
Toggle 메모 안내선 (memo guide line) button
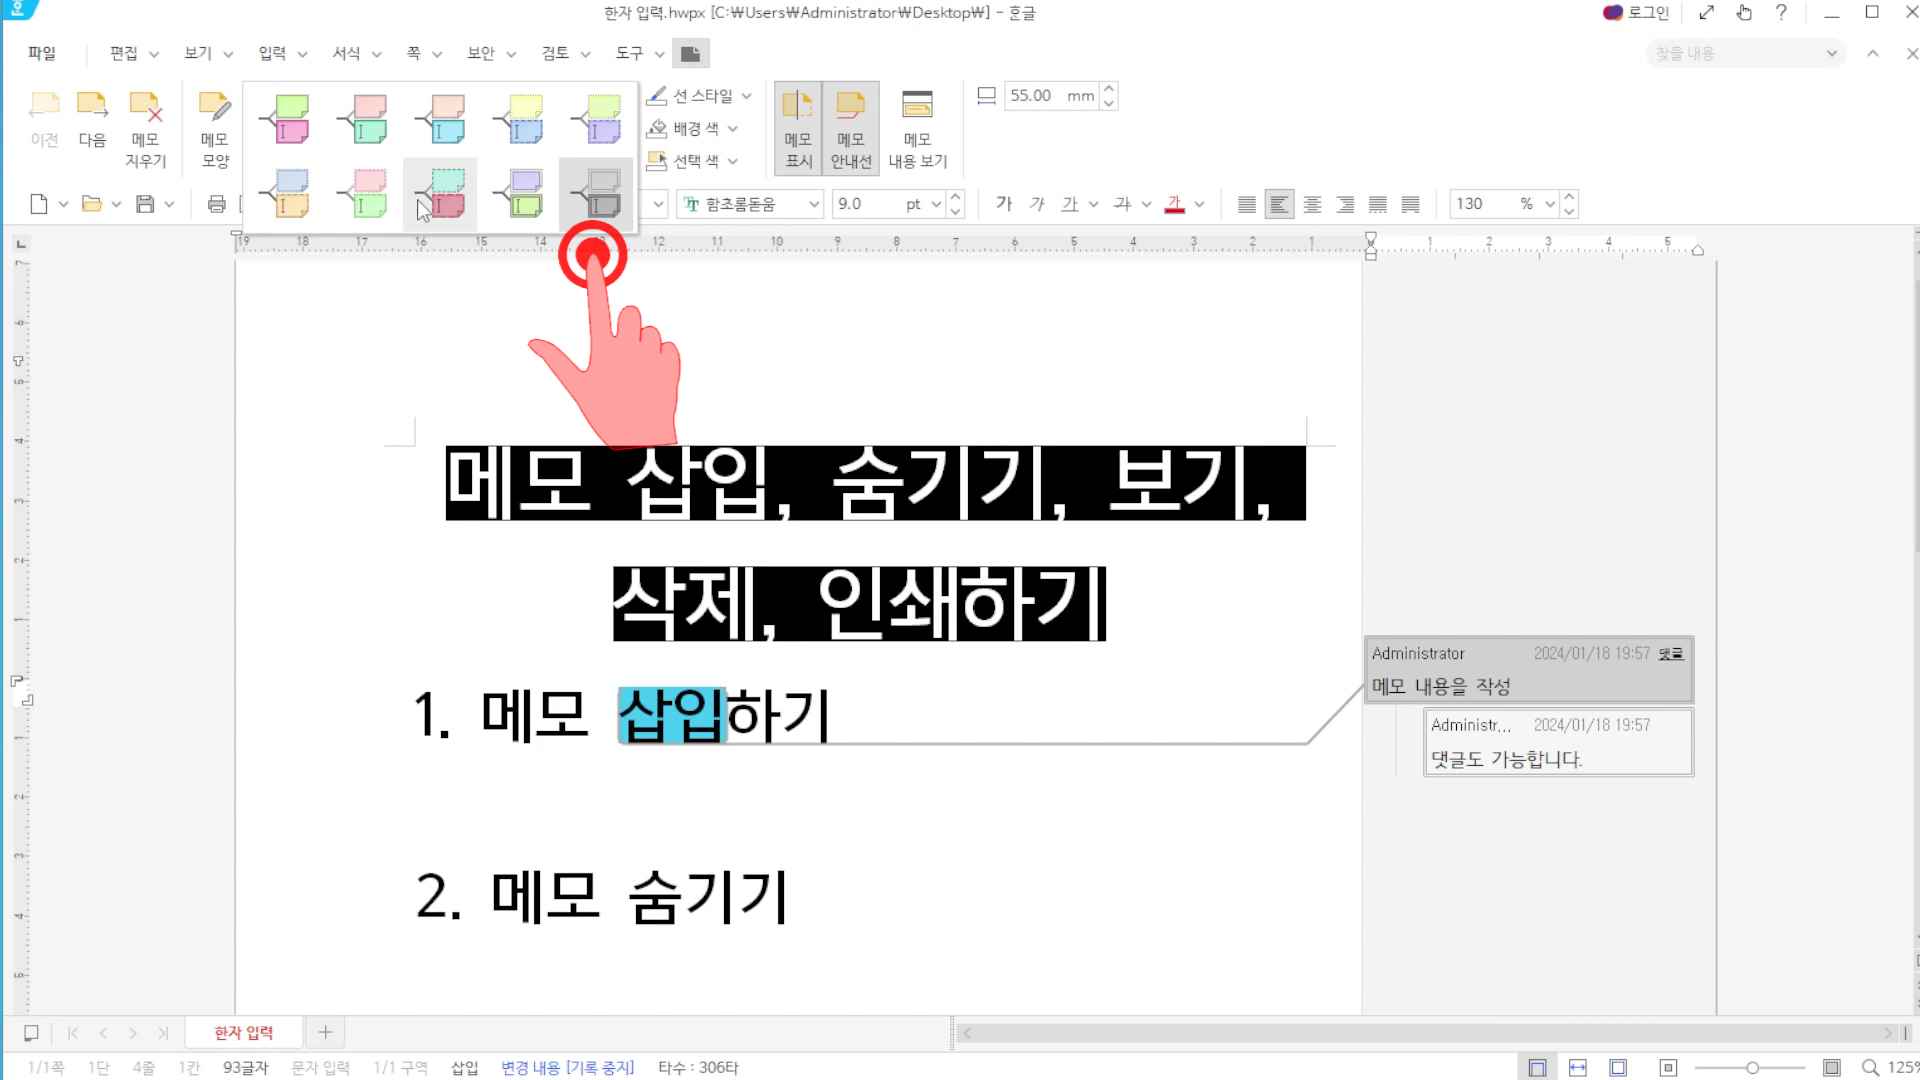point(851,129)
